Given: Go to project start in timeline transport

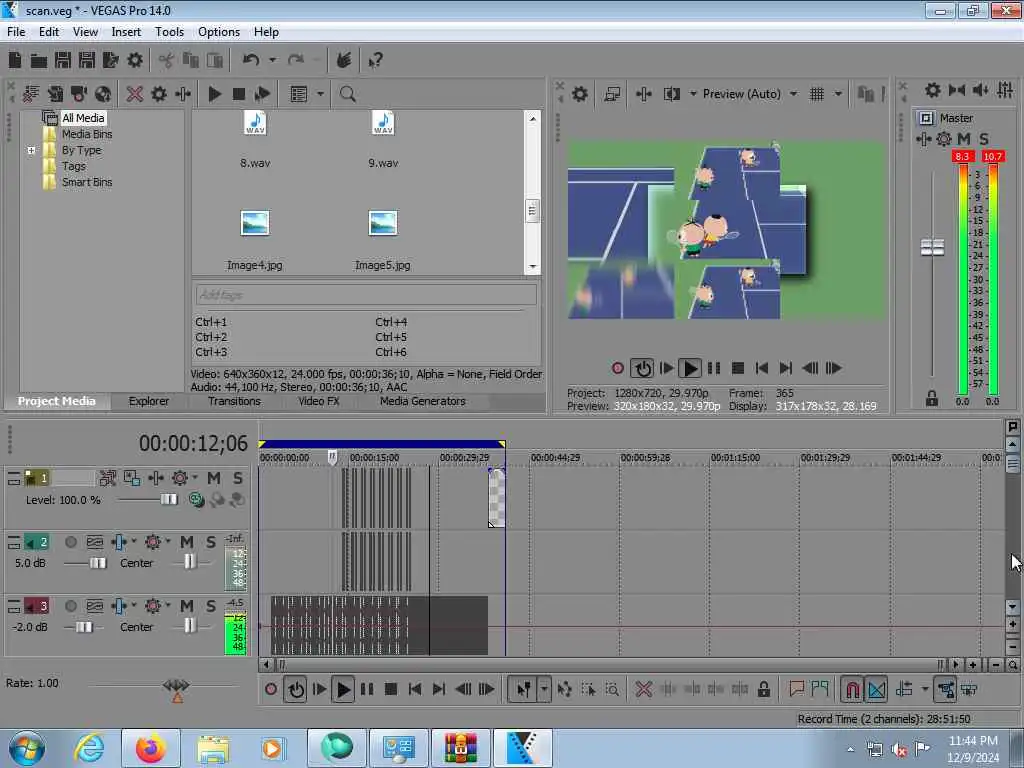Looking at the screenshot, I should point(415,689).
